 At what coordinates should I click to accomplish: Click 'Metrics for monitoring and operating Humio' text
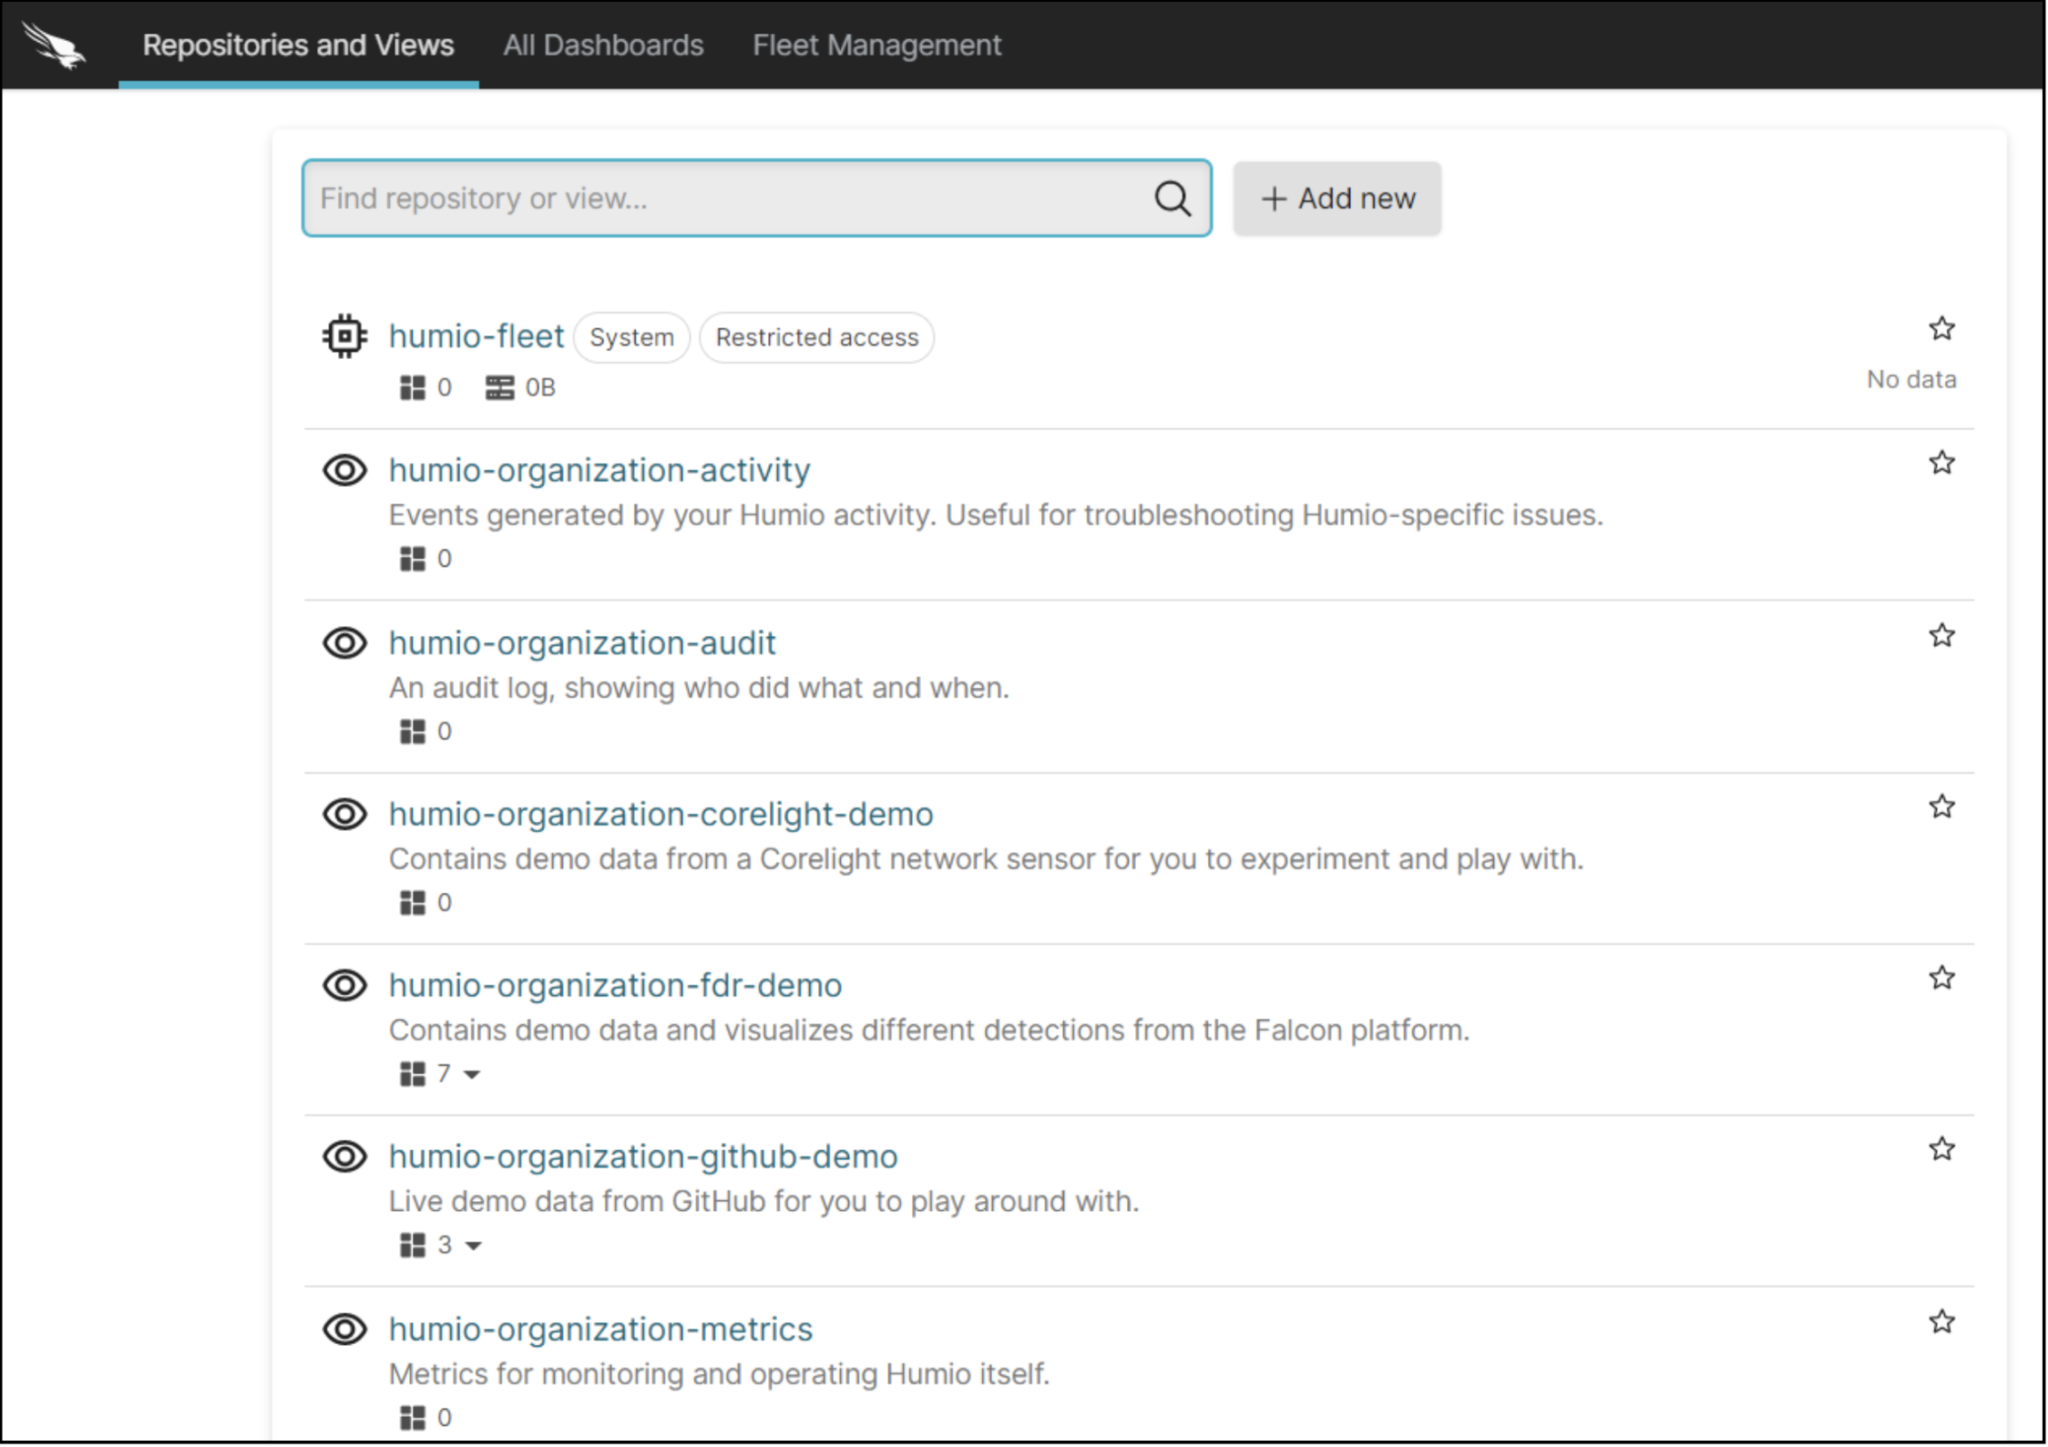[719, 1375]
